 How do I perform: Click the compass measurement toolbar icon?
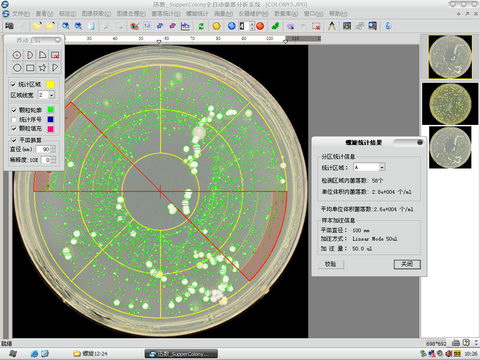point(332,26)
